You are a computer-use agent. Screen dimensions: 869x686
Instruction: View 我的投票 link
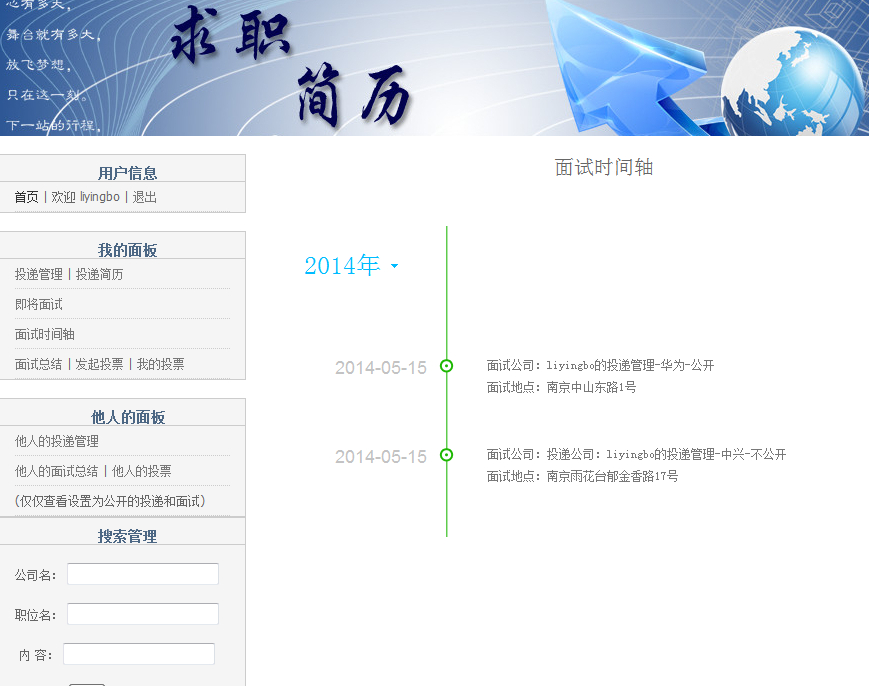161,364
